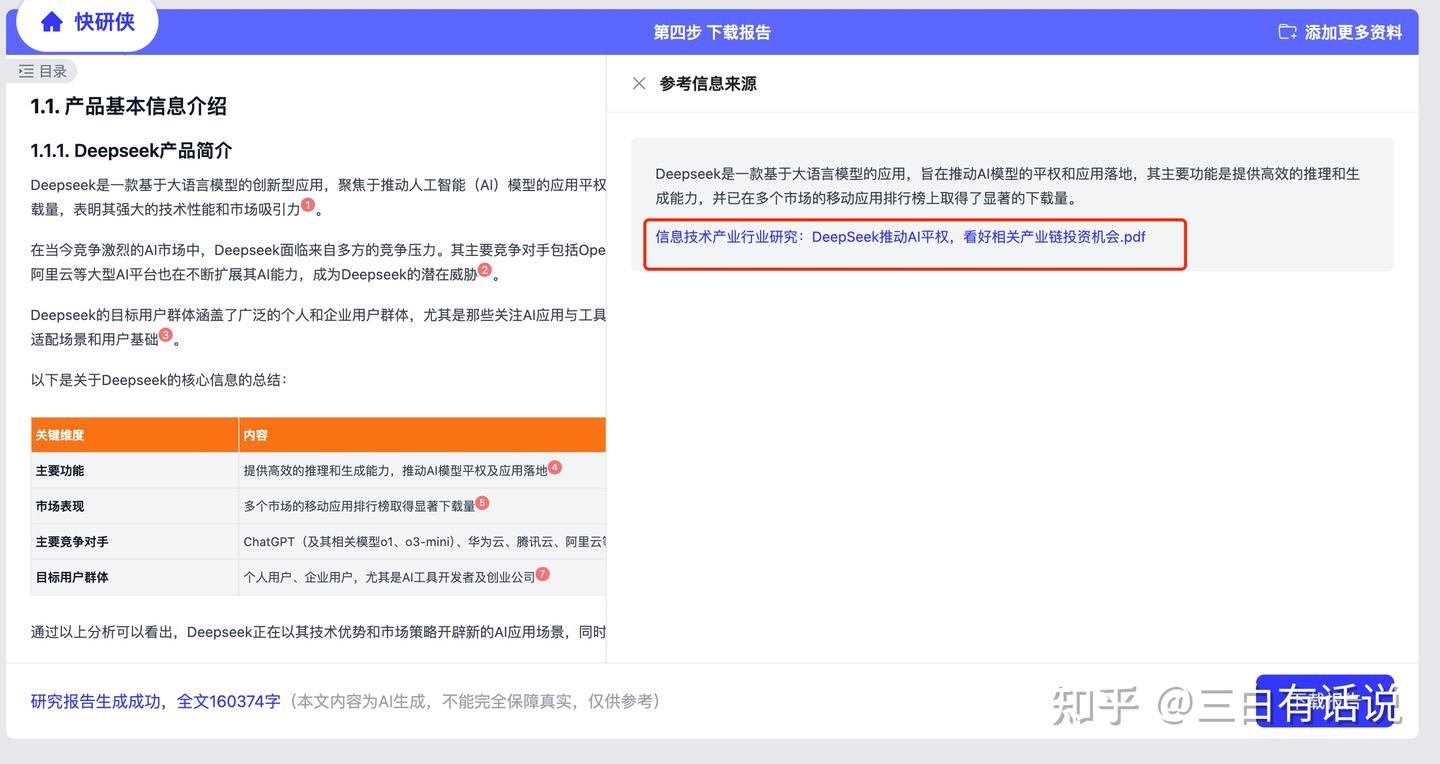The height and width of the screenshot is (764, 1440).
Task: Click the 添加更多资料 label
Action: click(x=1353, y=32)
